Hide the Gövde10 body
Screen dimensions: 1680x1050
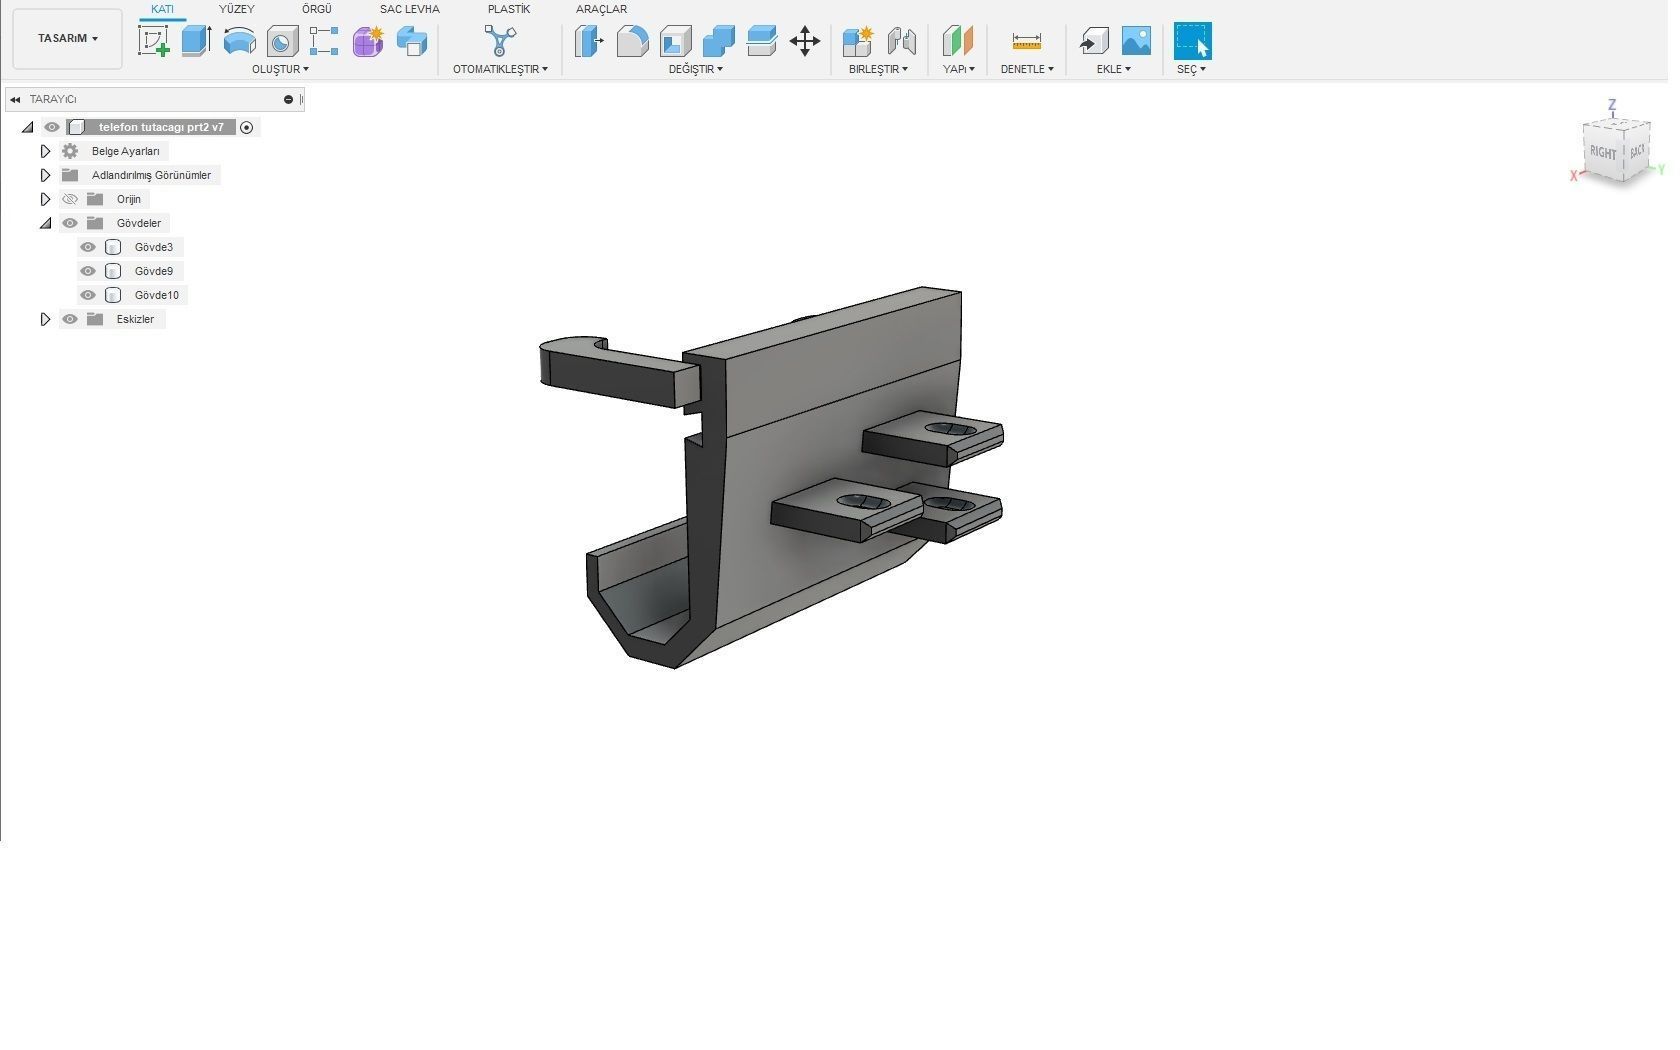[x=88, y=295]
